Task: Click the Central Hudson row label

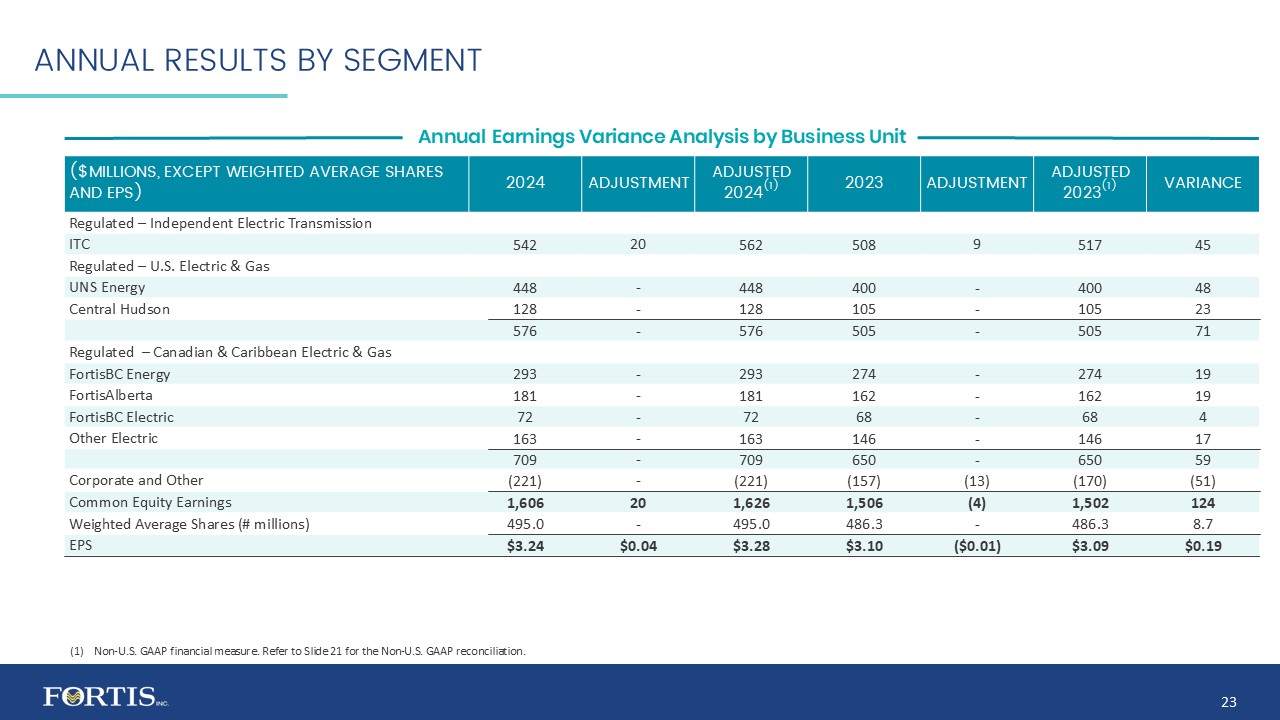Action: pos(119,309)
